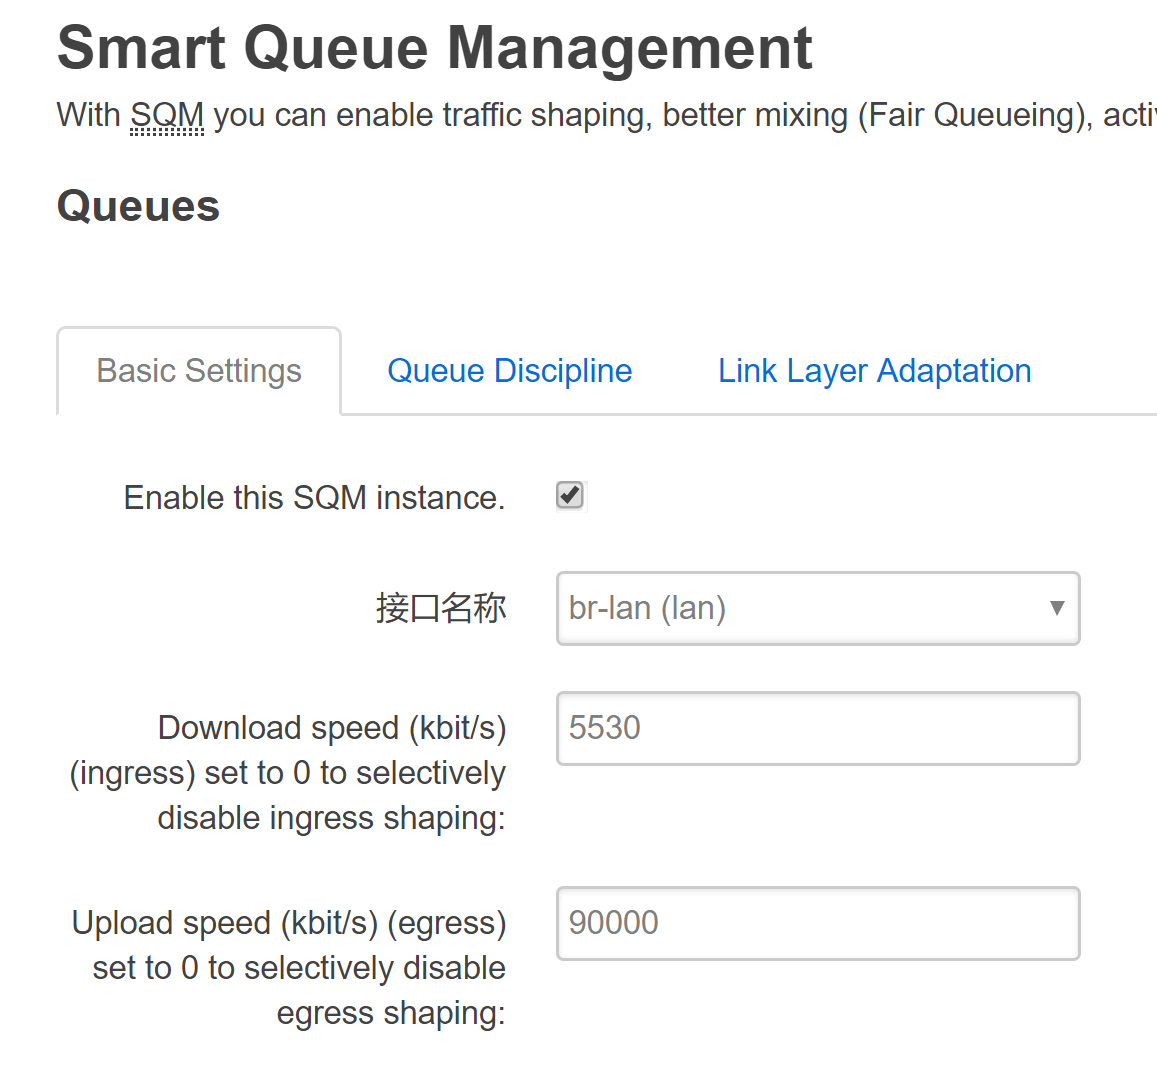Screen dimensions: 1157x1067
Task: Click the underlined SQM abbreviation
Action: [x=167, y=116]
